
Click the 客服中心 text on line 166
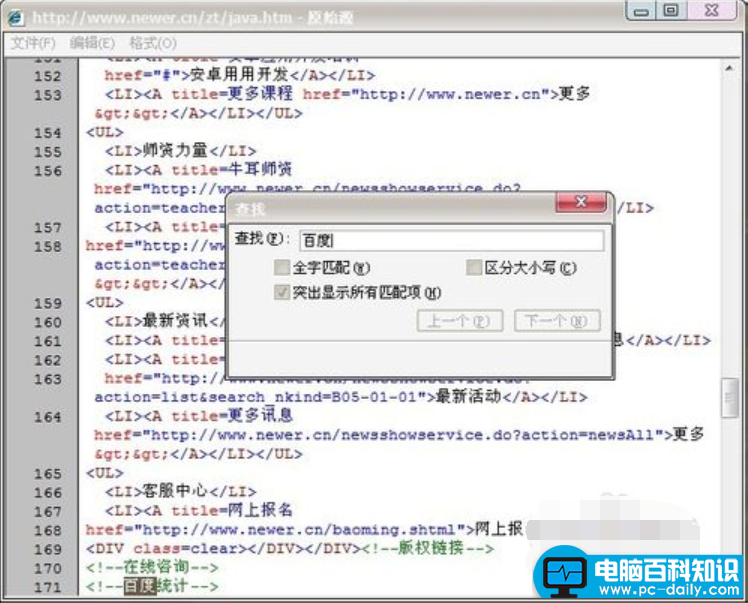tap(175, 491)
